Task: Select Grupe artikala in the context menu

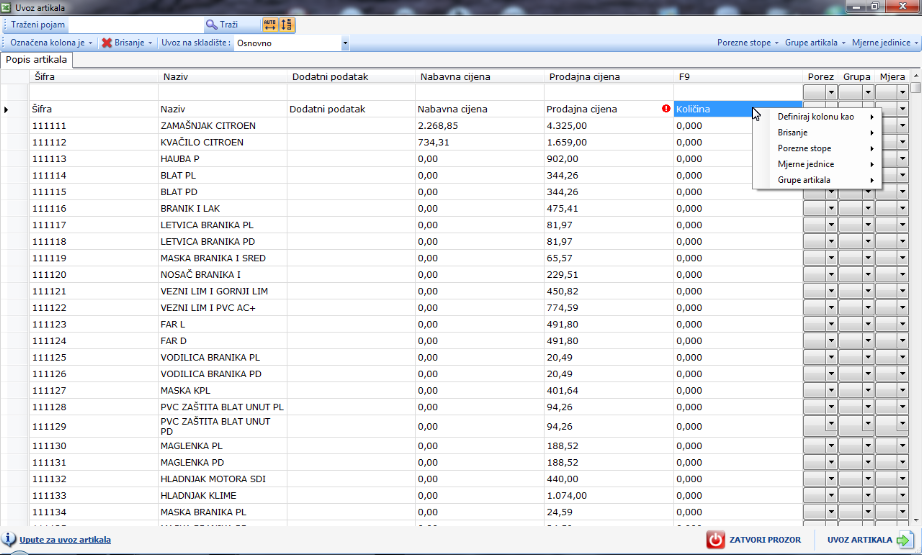Action: coord(817,180)
